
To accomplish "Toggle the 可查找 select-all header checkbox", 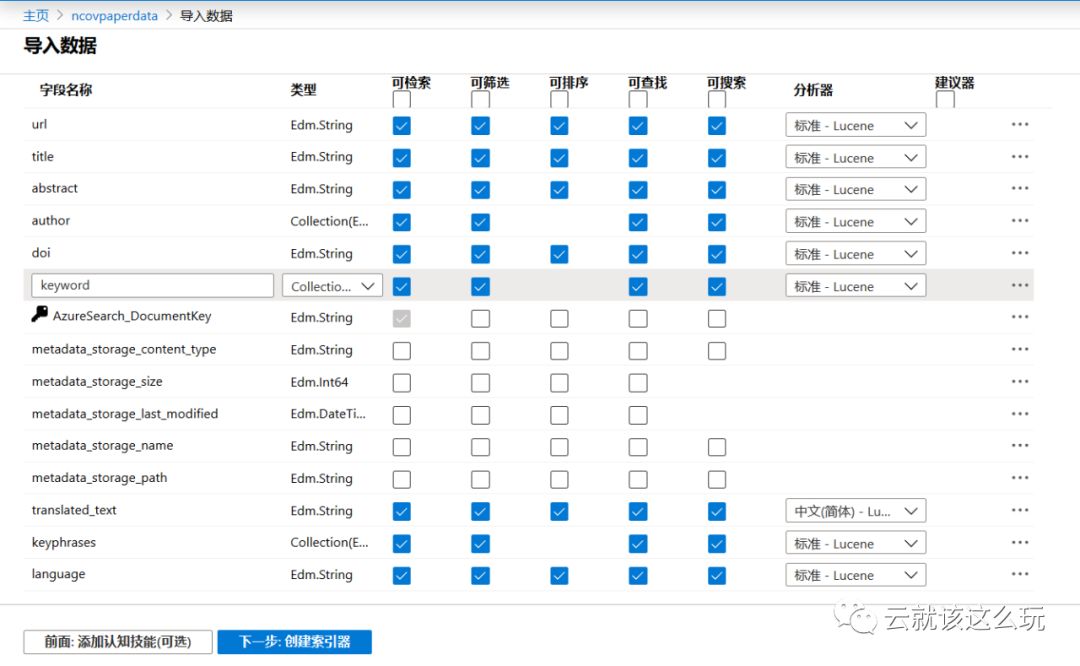I will (x=638, y=100).
